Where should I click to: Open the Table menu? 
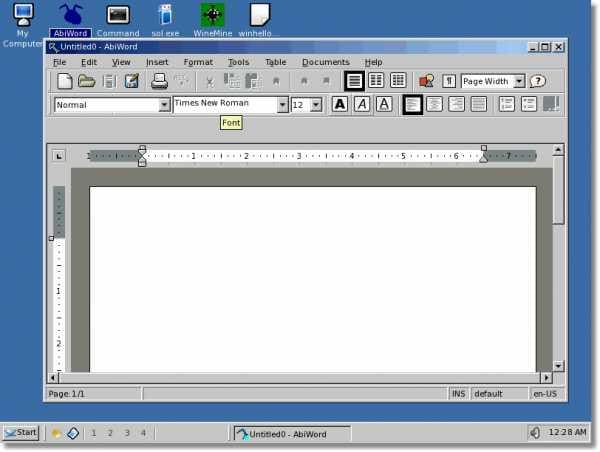pos(276,62)
